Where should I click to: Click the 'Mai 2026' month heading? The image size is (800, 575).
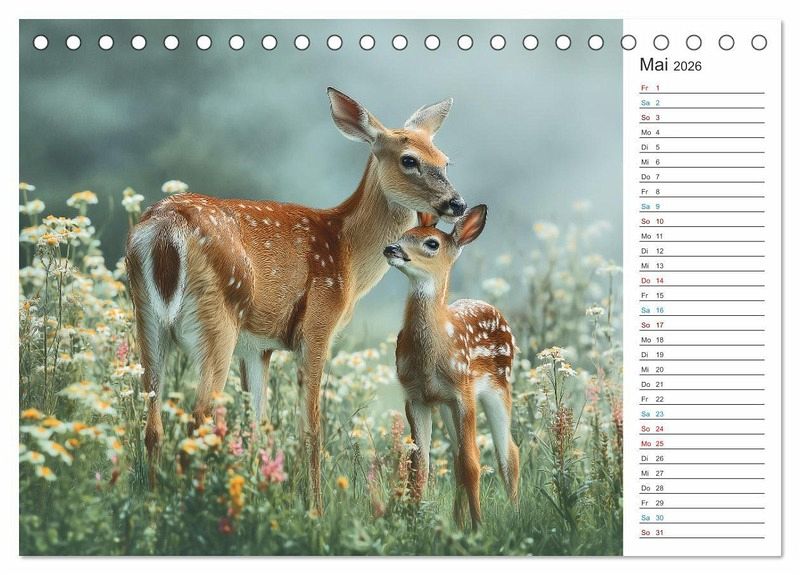(670, 65)
